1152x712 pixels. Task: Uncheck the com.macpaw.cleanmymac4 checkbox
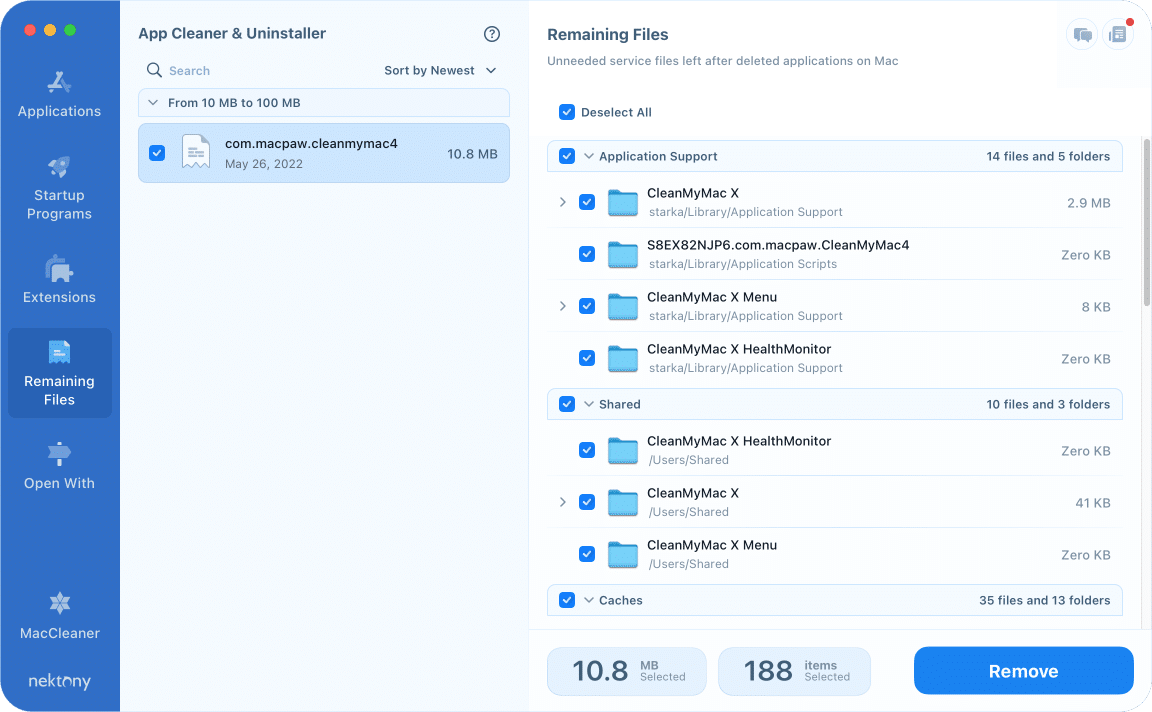coord(157,153)
